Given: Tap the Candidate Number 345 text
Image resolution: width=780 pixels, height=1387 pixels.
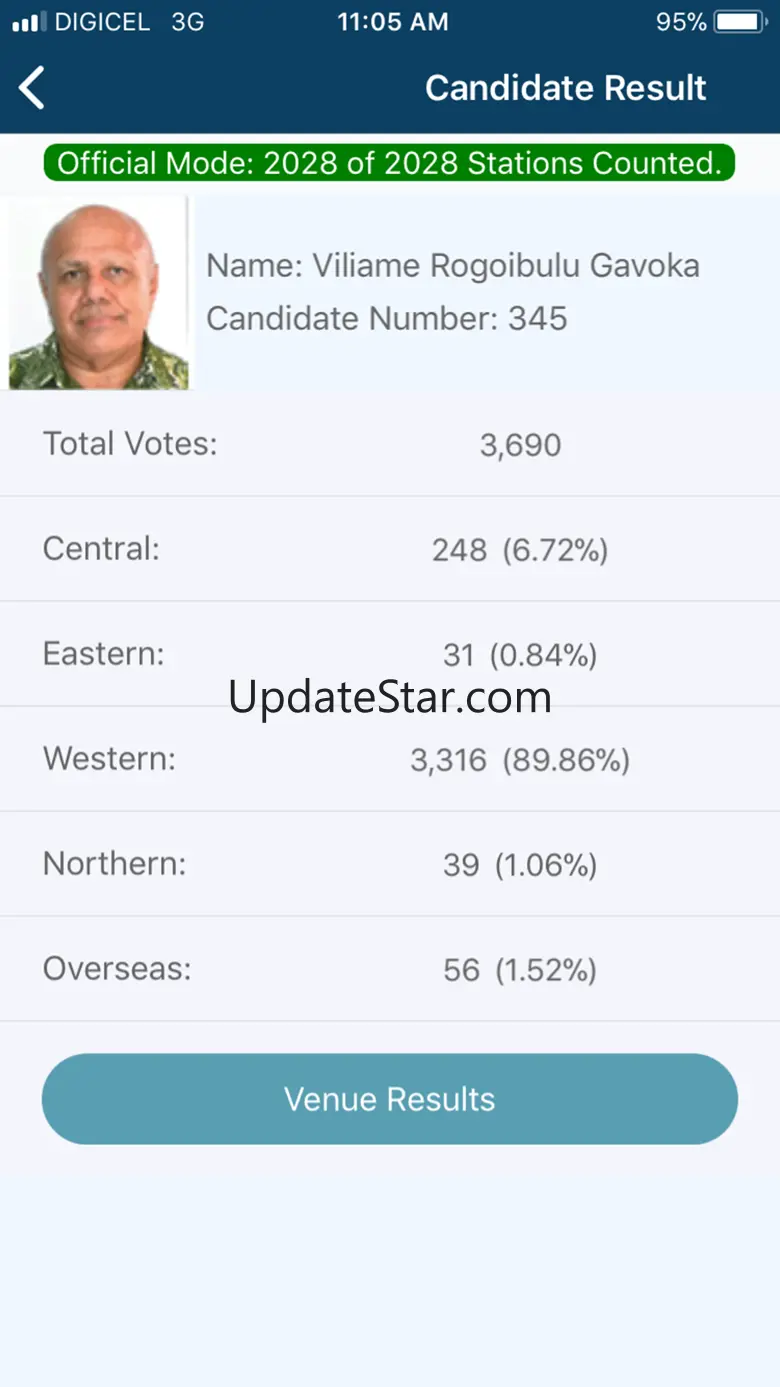Looking at the screenshot, I should (387, 318).
